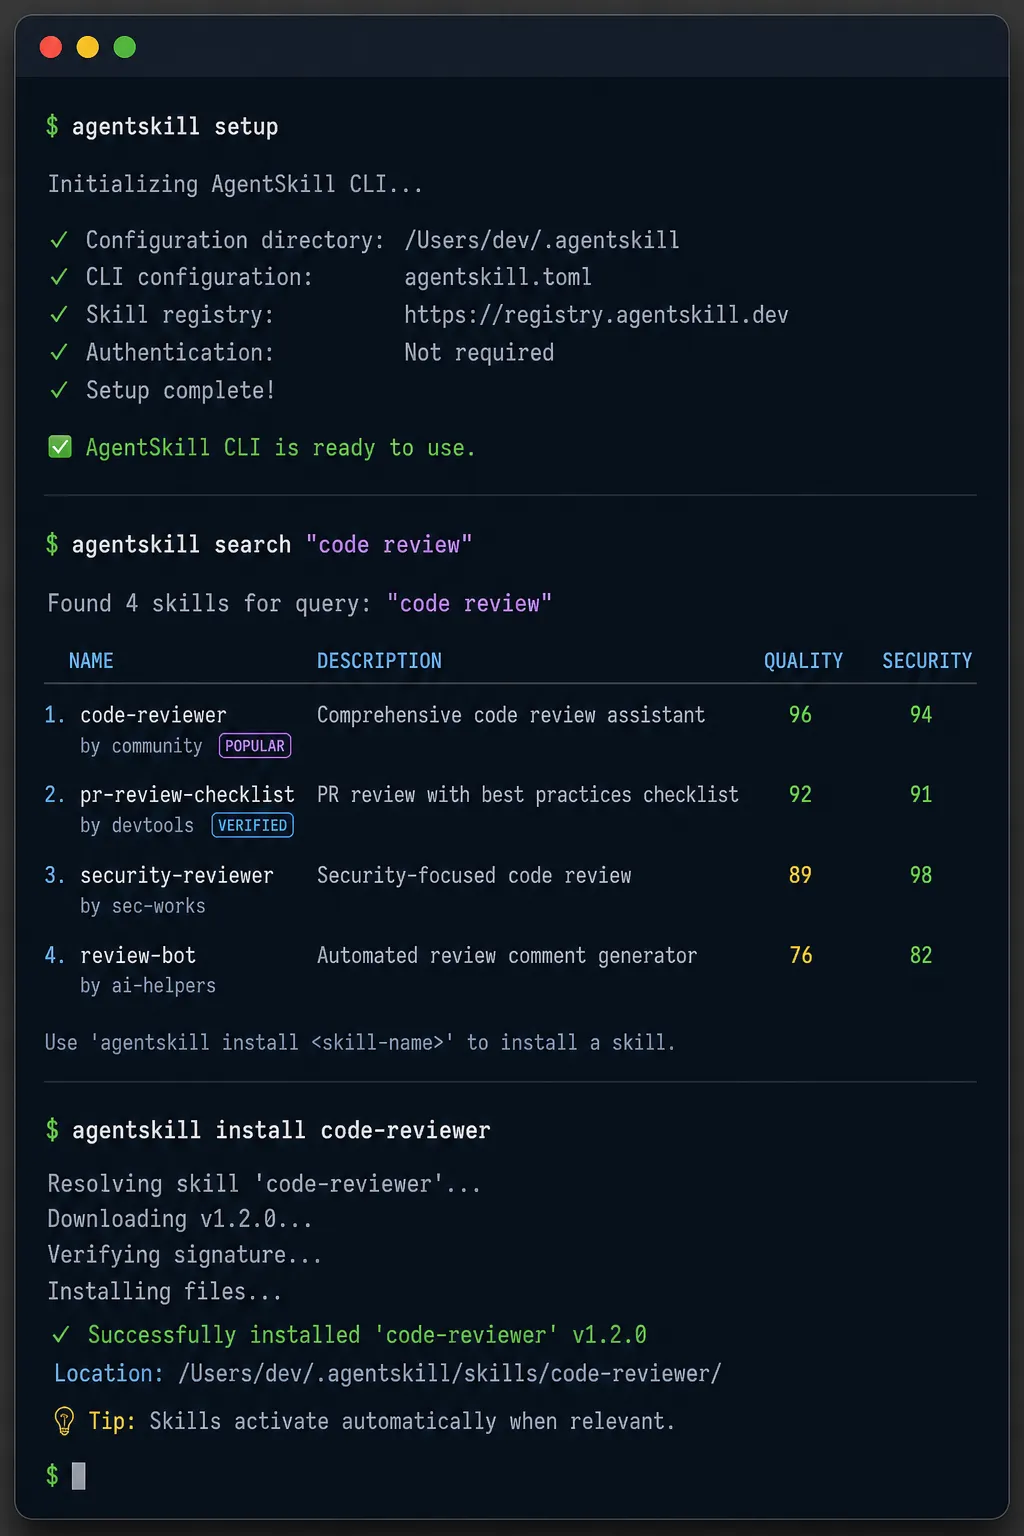Click security score 94

click(x=921, y=715)
